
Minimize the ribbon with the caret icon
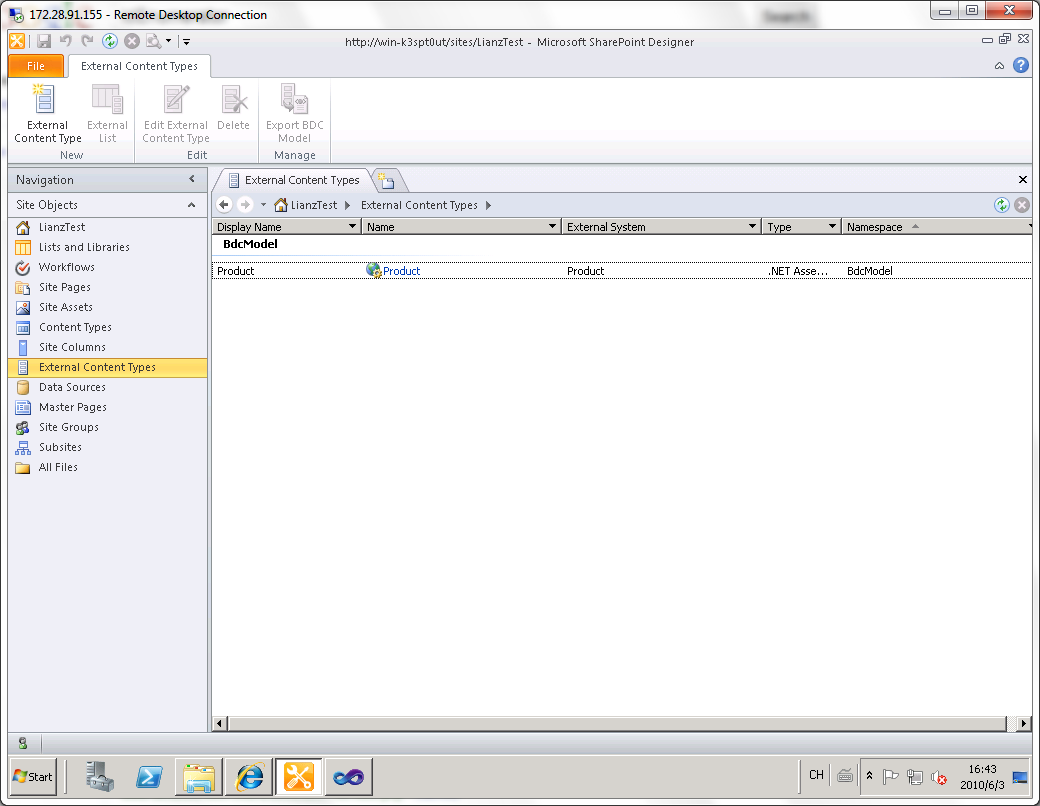999,66
